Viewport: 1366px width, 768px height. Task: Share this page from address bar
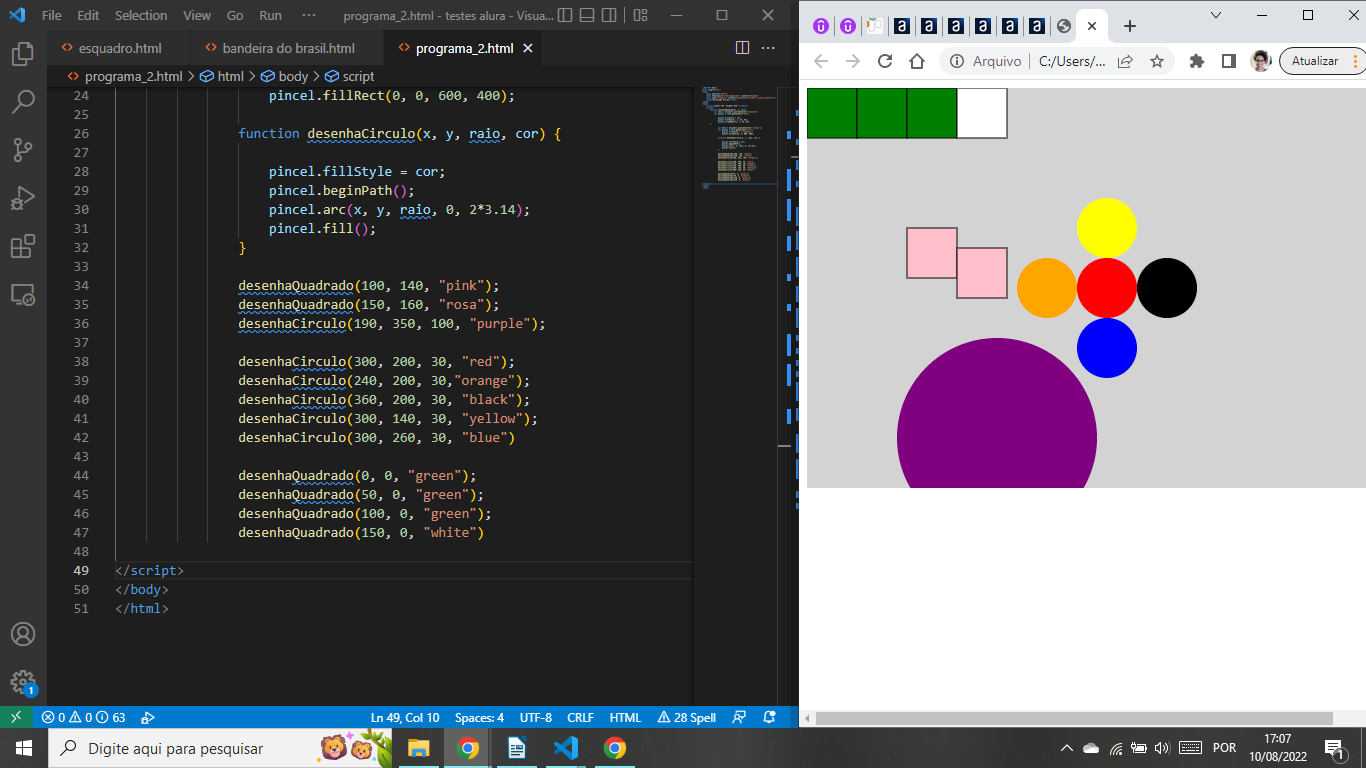pyautogui.click(x=1125, y=61)
